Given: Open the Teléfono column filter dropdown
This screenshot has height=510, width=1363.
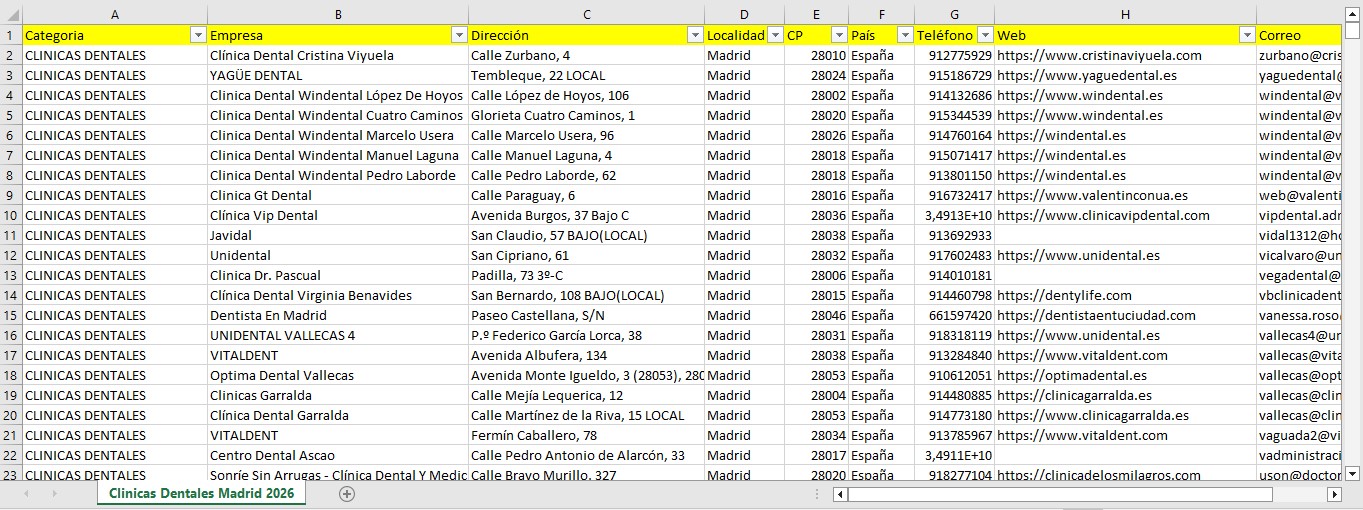Looking at the screenshot, I should coord(985,35).
